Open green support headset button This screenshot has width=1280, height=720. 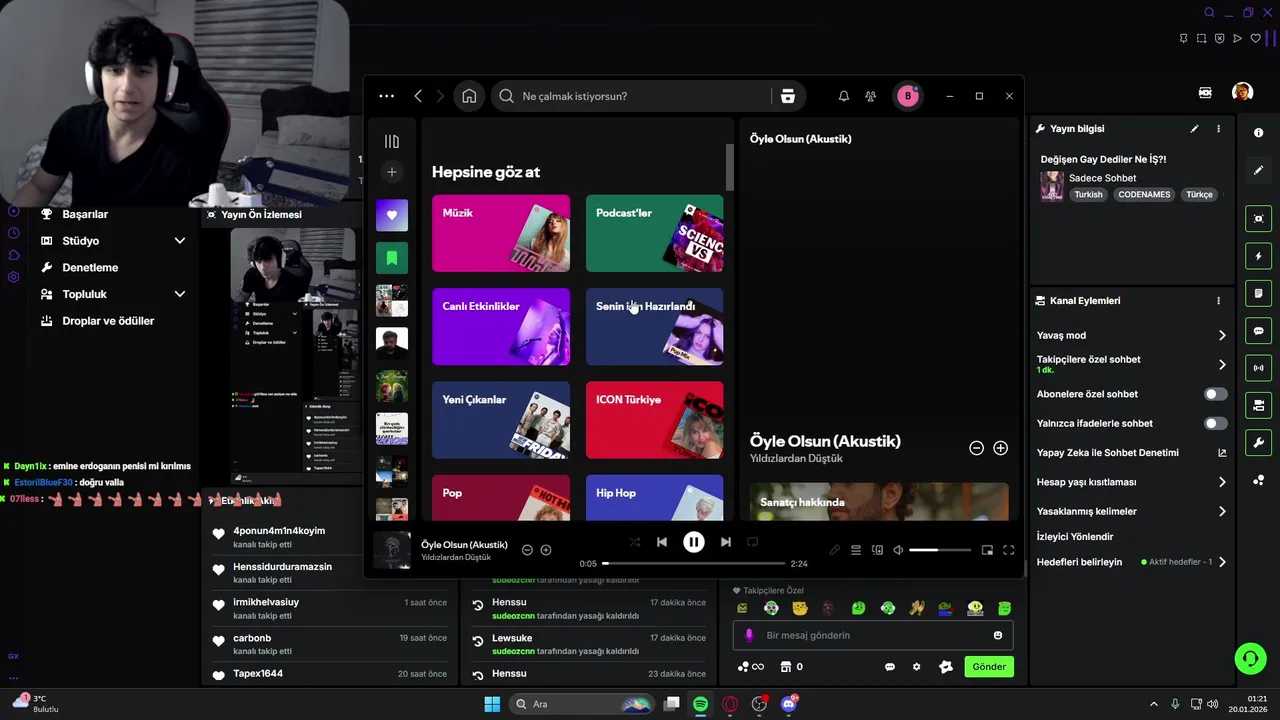pyautogui.click(x=1250, y=658)
